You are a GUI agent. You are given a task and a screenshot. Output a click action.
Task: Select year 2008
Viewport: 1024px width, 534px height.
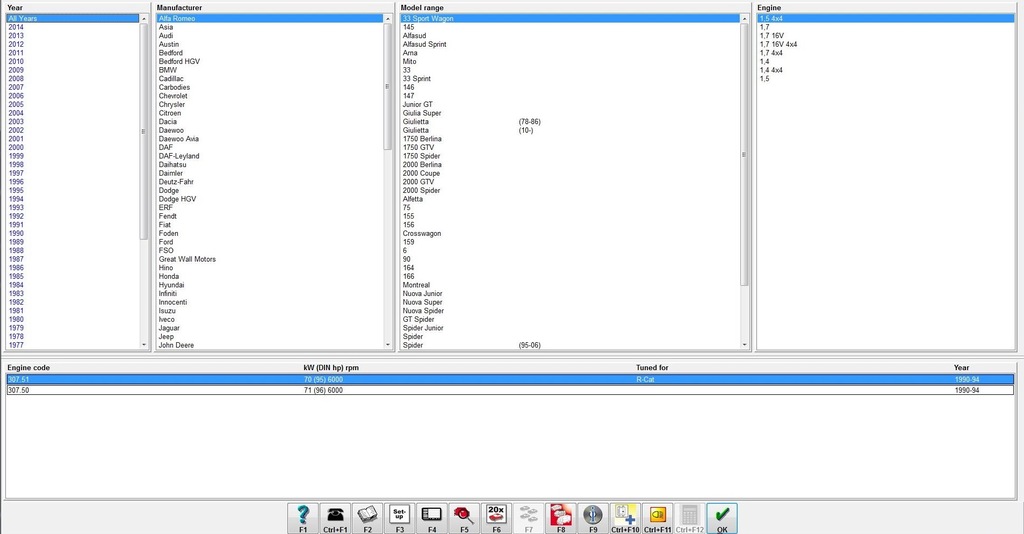16,79
